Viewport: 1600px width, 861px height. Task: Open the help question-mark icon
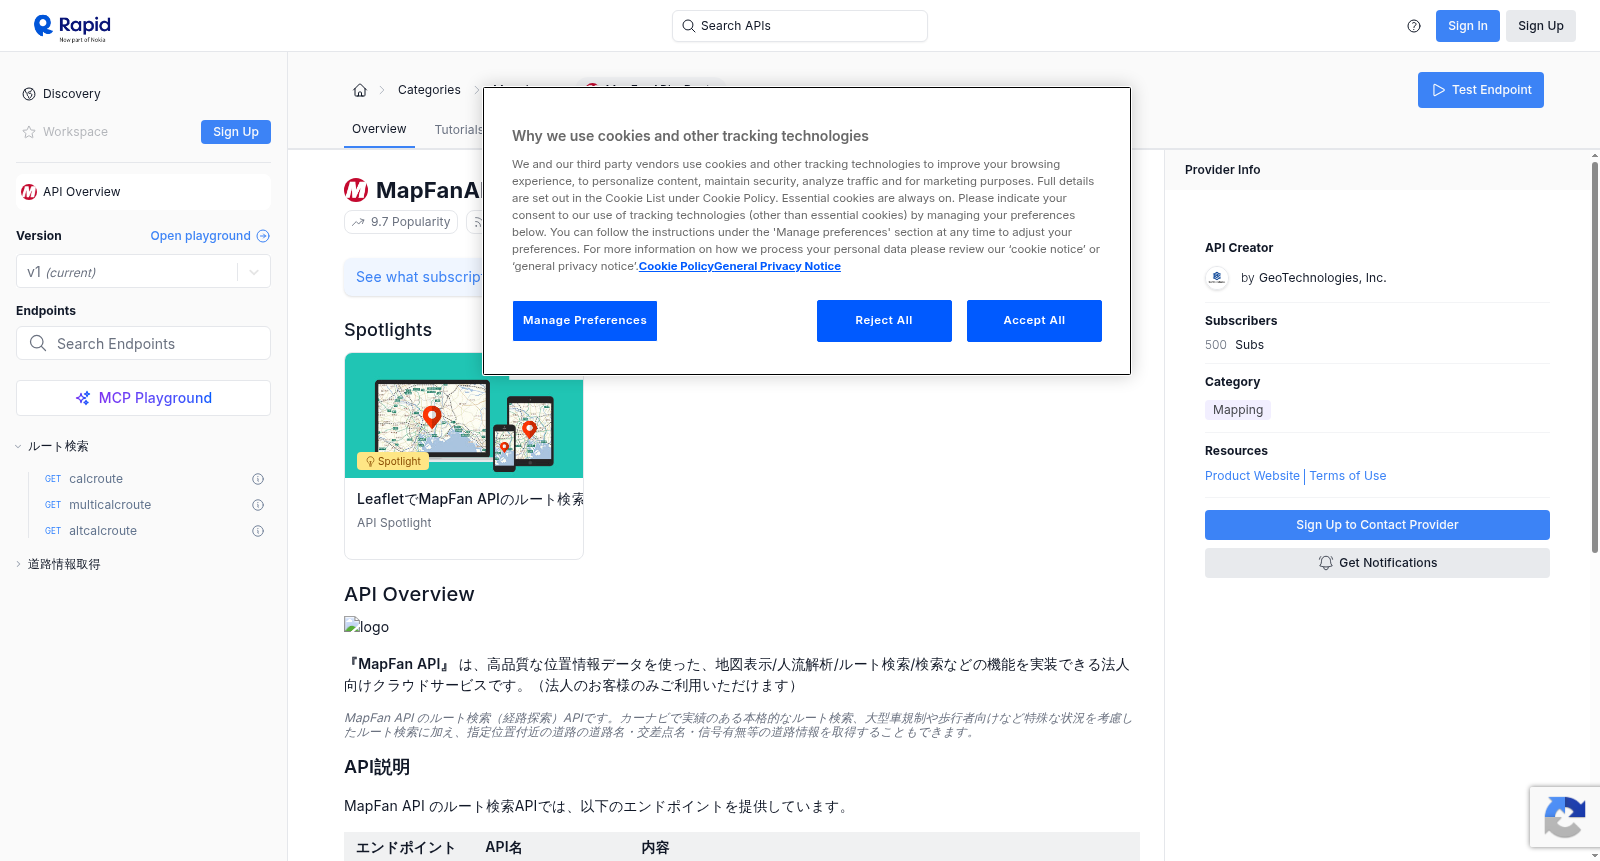pos(1414,26)
